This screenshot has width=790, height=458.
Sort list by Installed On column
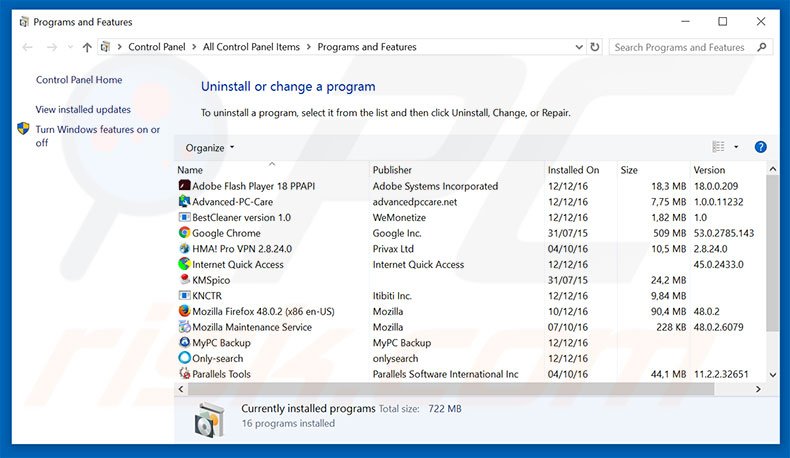pos(580,170)
